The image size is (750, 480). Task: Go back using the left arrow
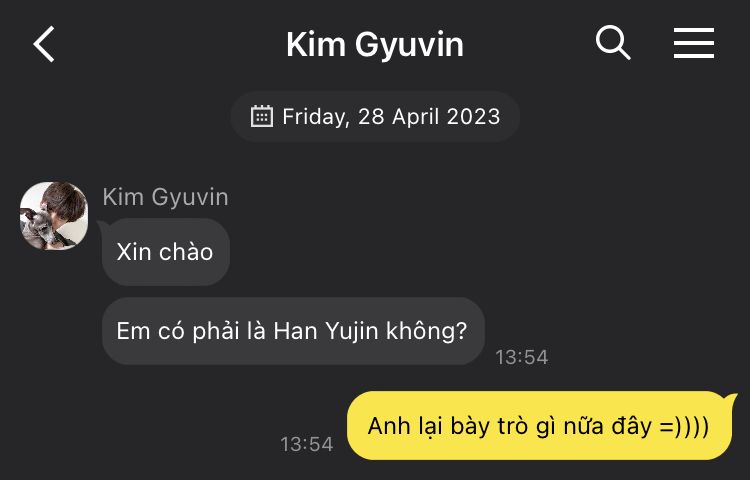point(44,44)
